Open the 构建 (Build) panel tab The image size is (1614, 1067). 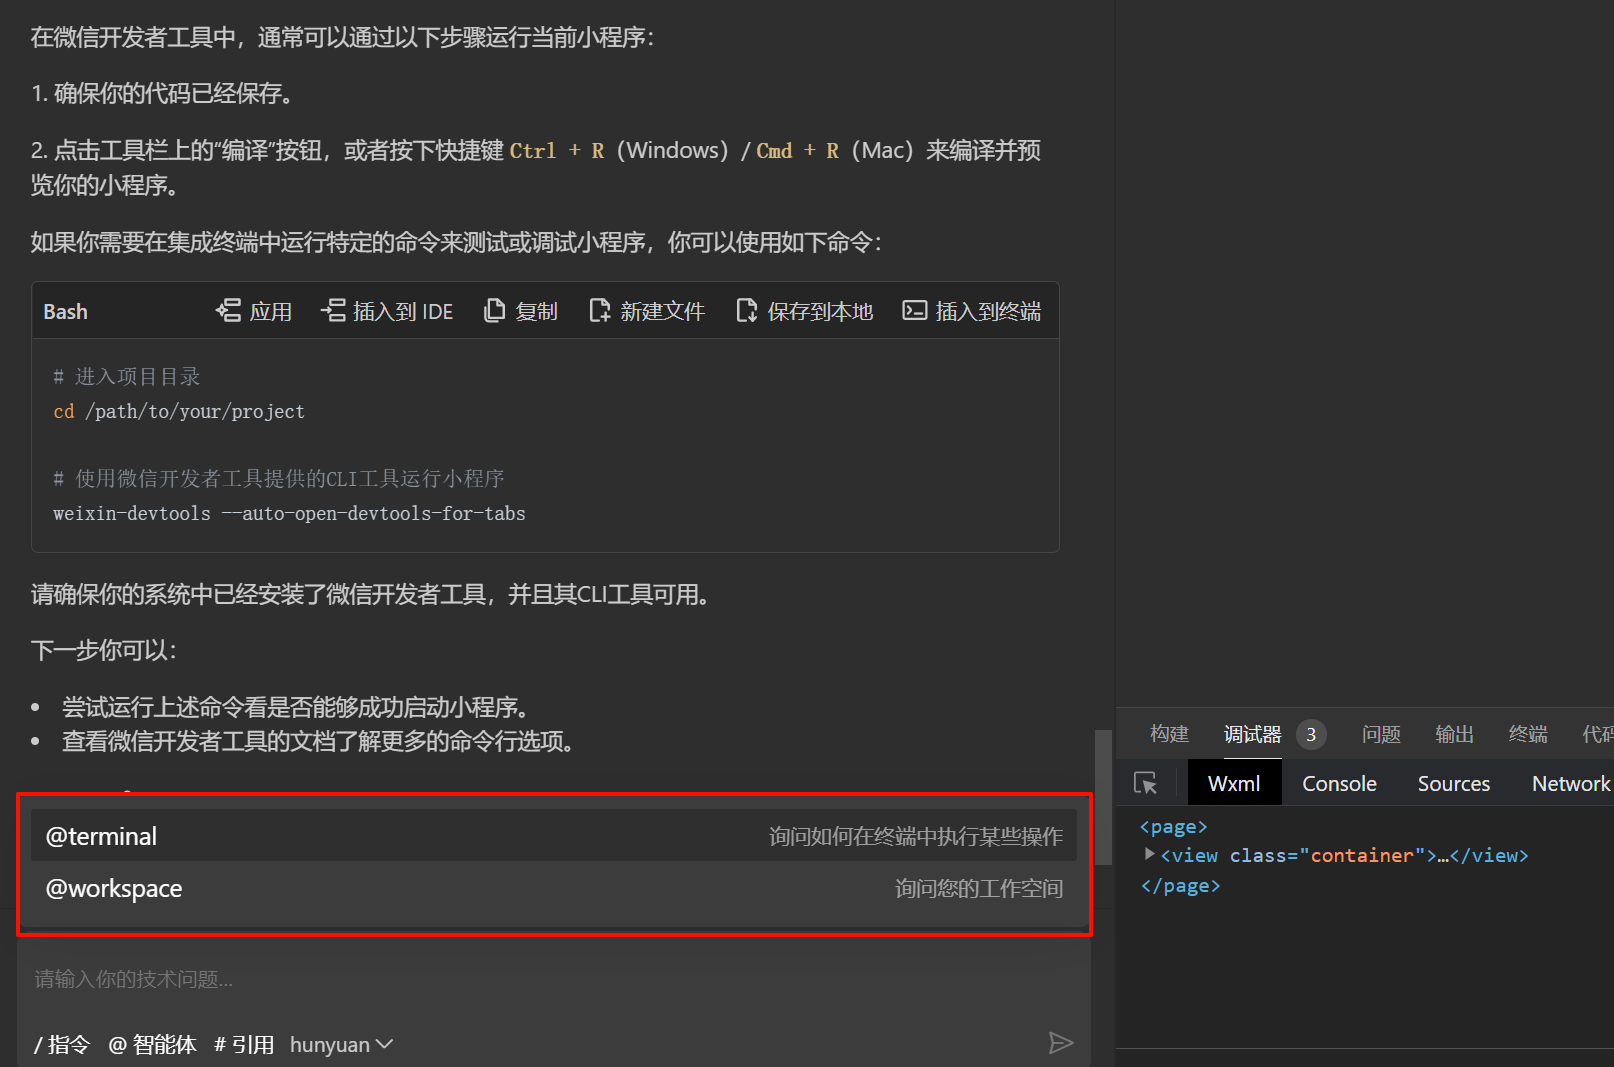click(1169, 734)
